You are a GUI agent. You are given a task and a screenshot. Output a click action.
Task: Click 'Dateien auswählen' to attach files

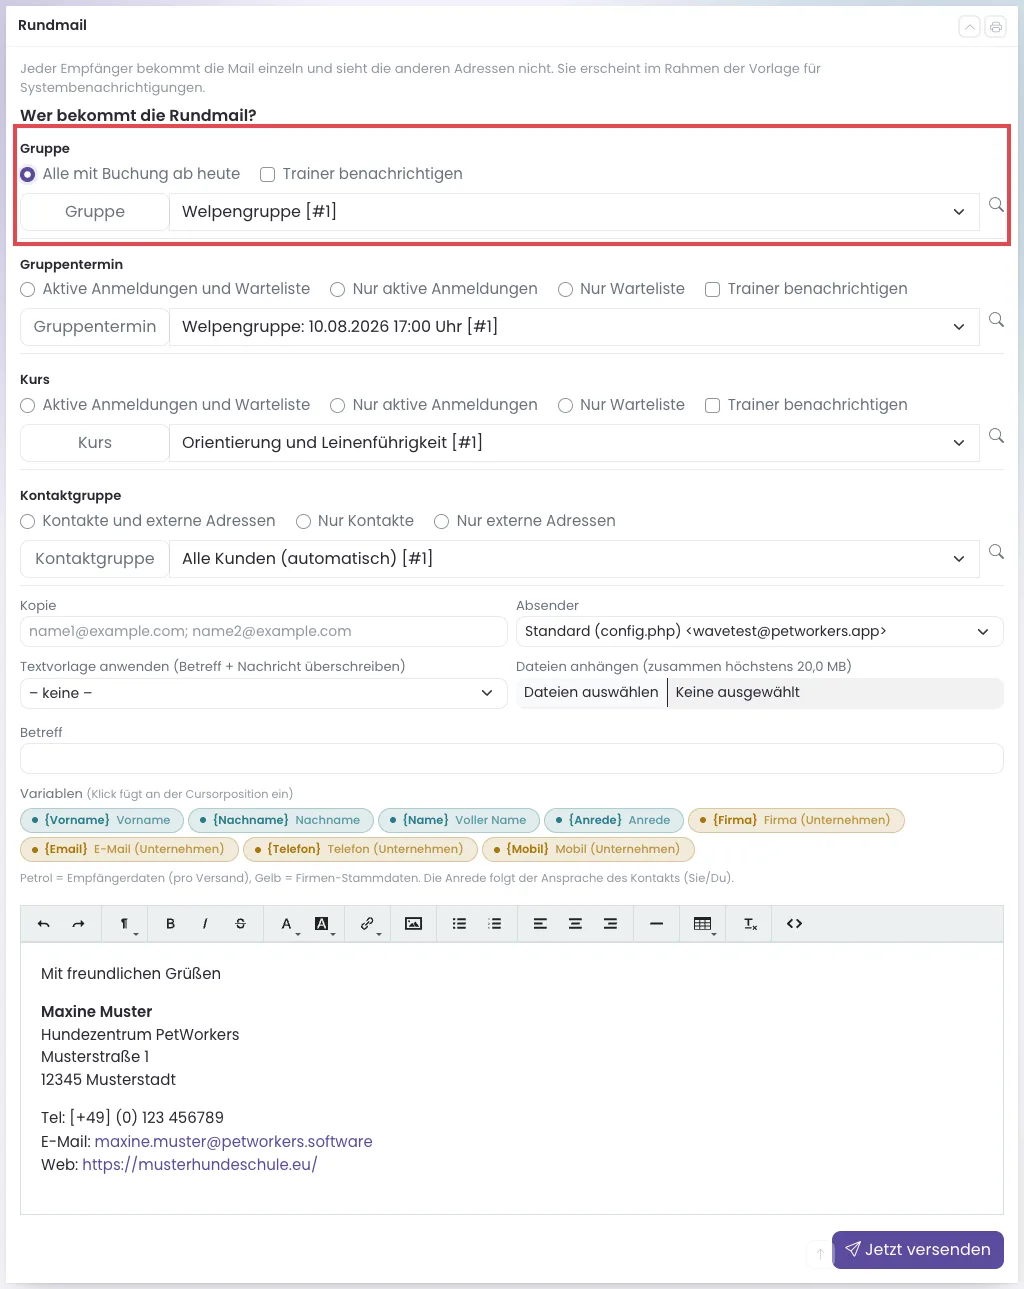pos(591,692)
